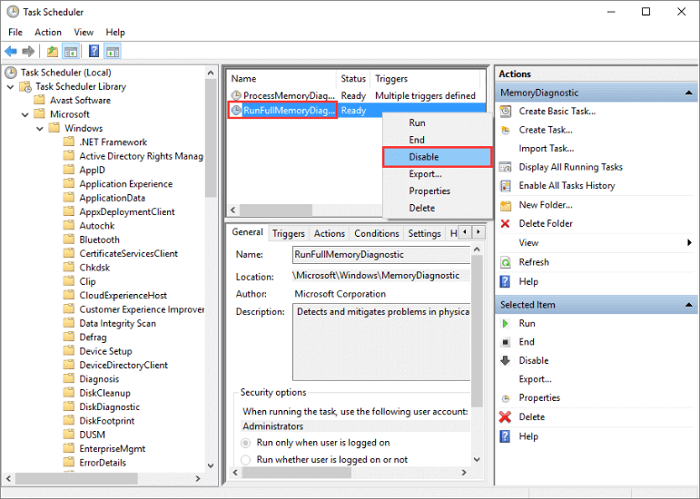Choose Delete from the context menu
The image size is (700, 499).
pyautogui.click(x=438, y=208)
